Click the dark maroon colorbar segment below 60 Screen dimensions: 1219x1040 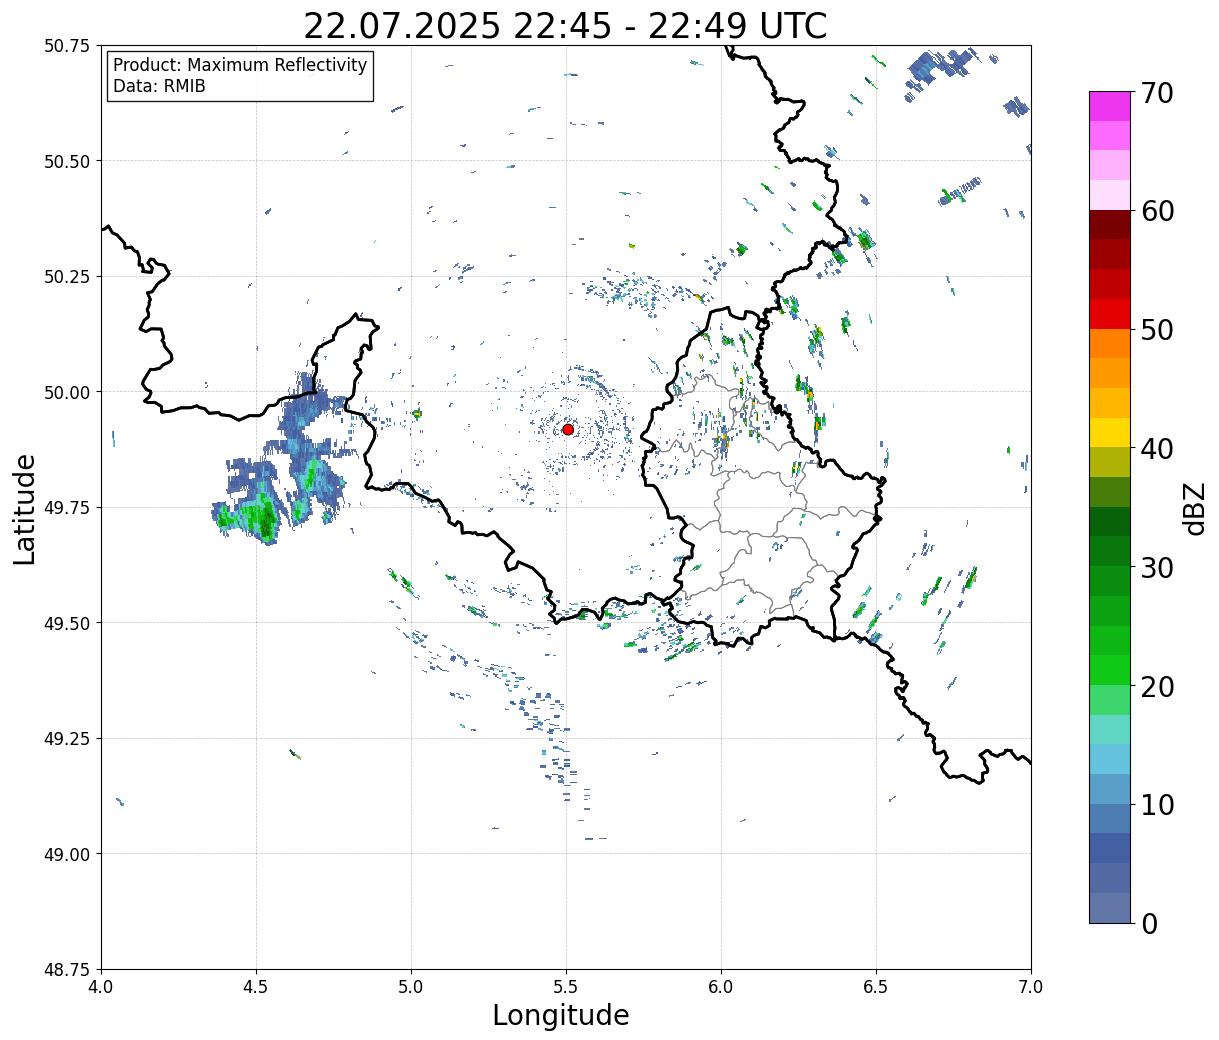point(1110,224)
